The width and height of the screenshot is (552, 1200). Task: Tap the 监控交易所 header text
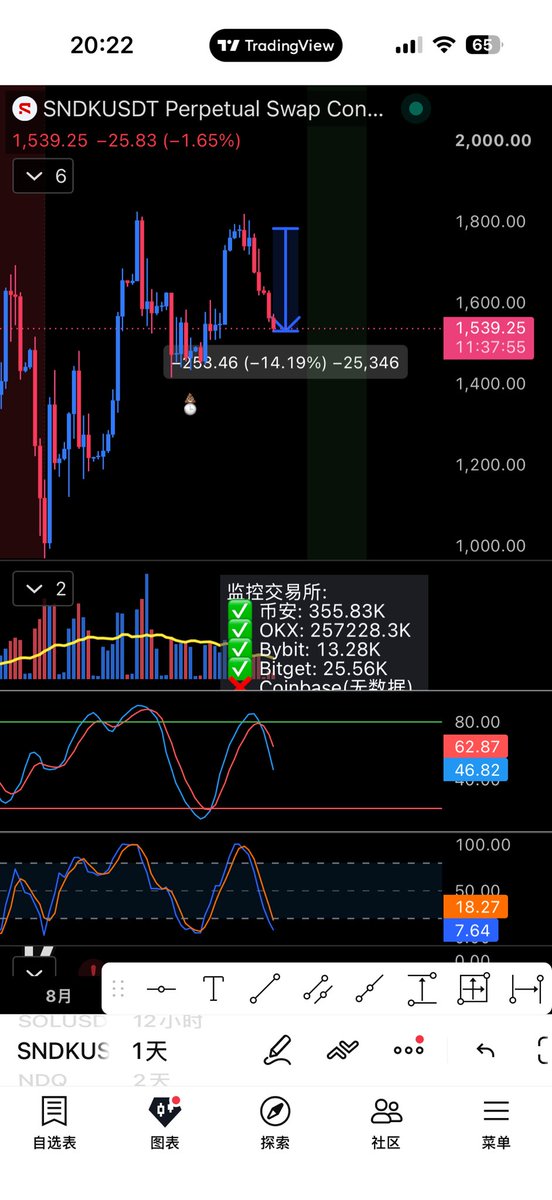pos(277,592)
